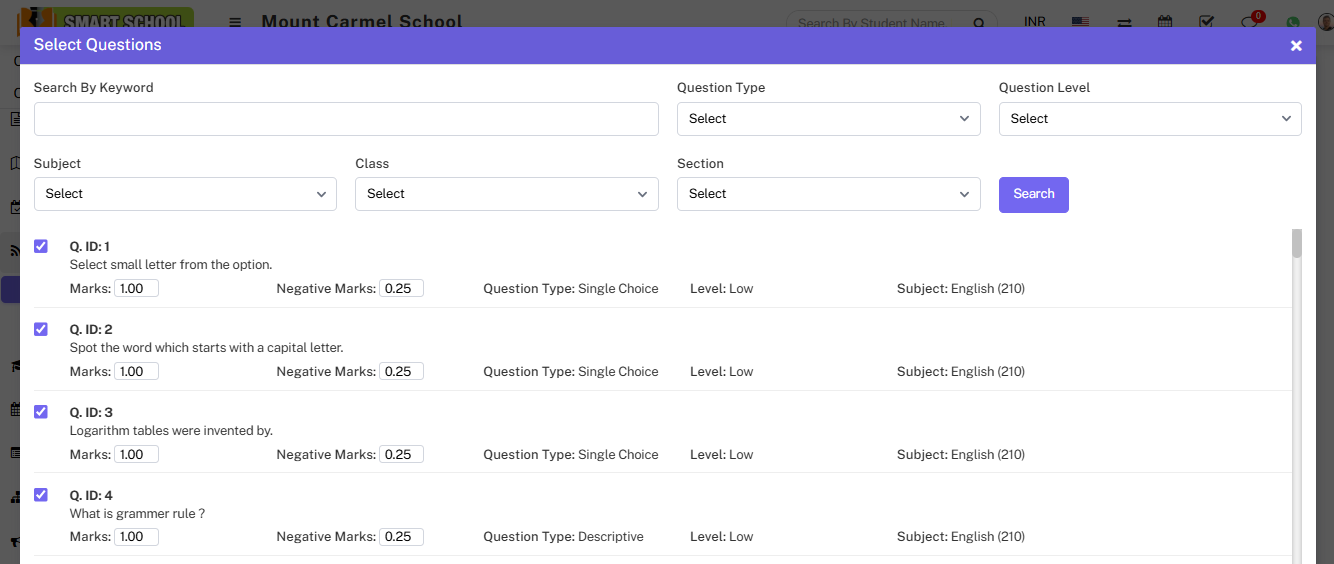Click the Search By Keyword field

click(x=346, y=119)
